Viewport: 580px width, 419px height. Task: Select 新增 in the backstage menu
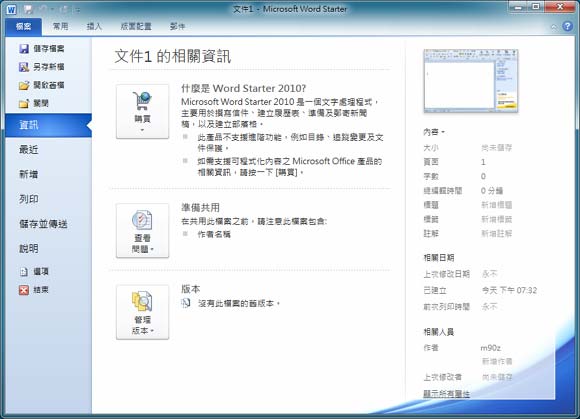(29, 174)
